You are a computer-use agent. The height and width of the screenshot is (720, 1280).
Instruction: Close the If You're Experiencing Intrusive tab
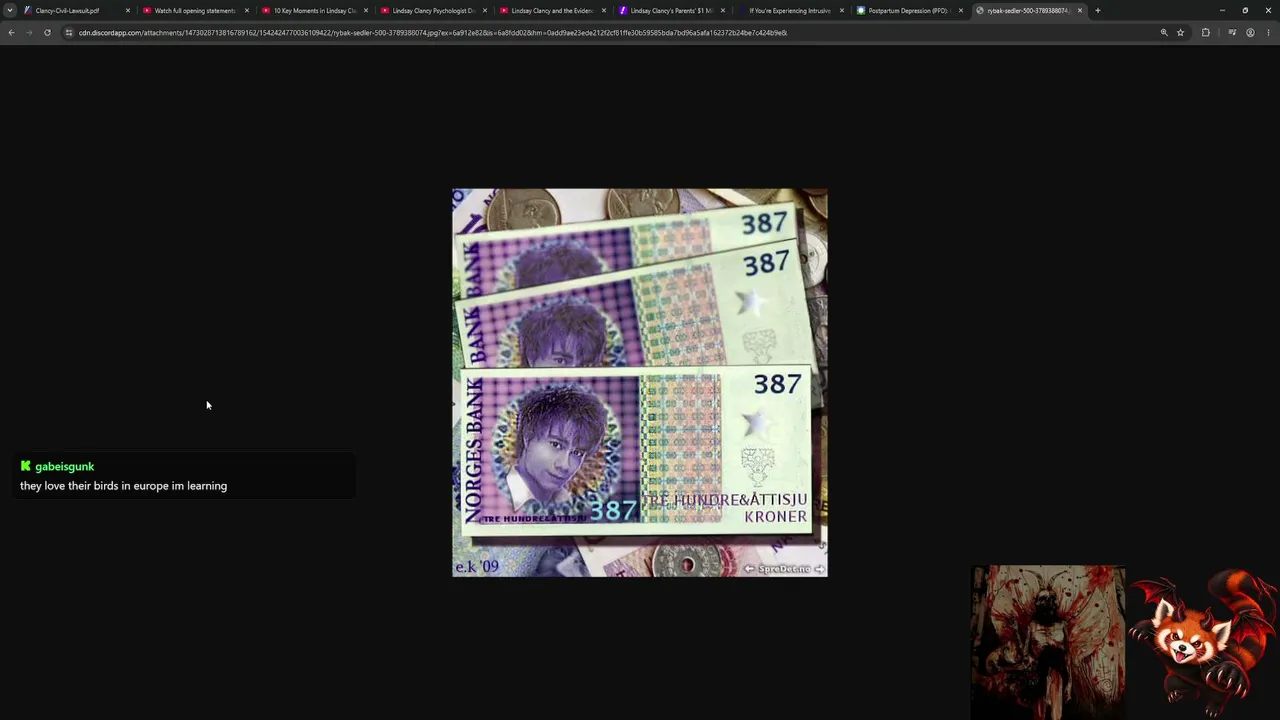[842, 10]
